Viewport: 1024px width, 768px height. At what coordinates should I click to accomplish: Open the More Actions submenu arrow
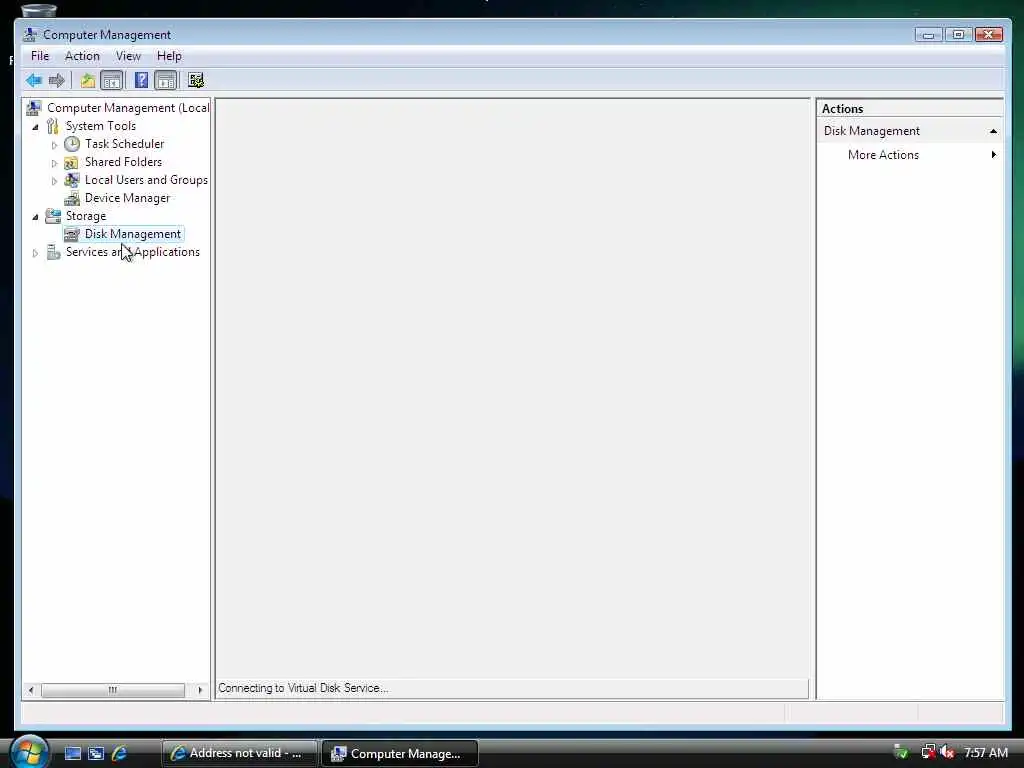pyautogui.click(x=994, y=155)
